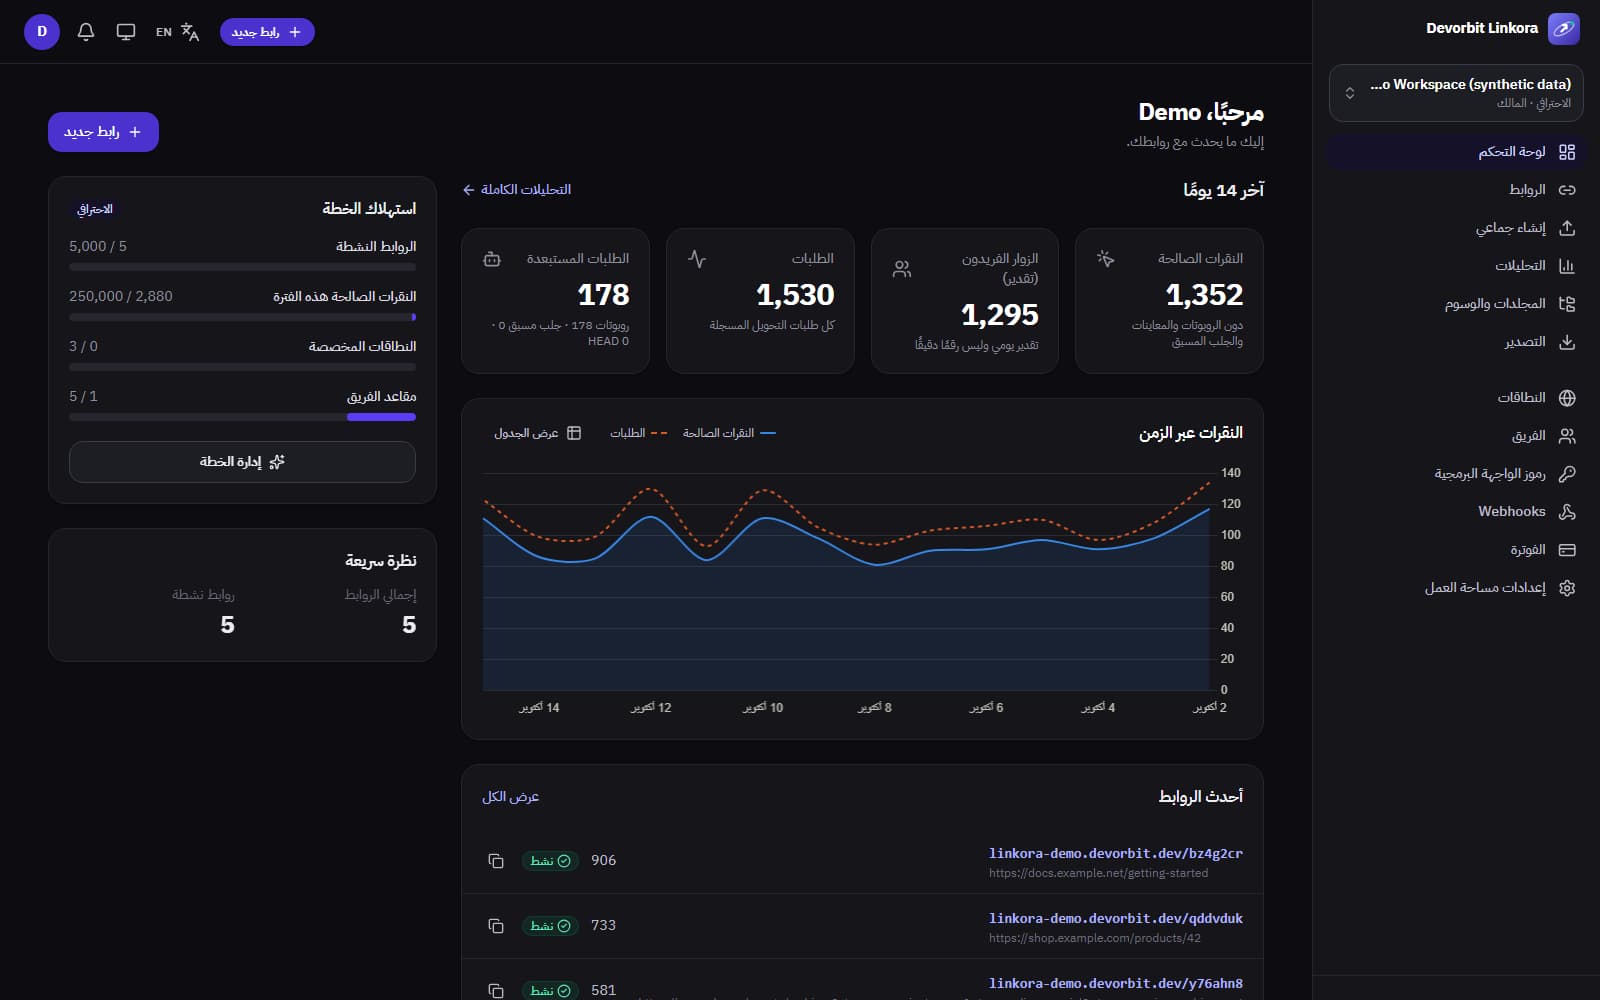Click the الزوار الفريدون 1,295 card
The width and height of the screenshot is (1600, 1000).
point(965,301)
